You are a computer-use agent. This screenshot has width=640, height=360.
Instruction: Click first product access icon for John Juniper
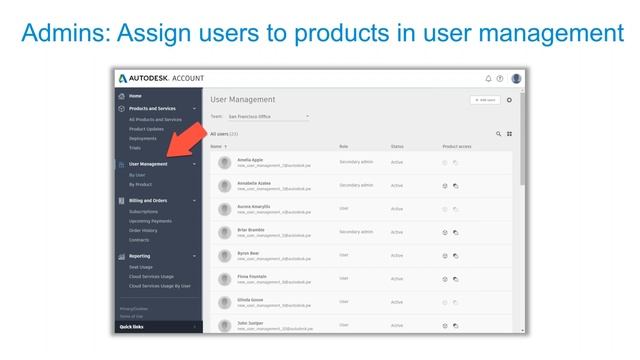445,326
